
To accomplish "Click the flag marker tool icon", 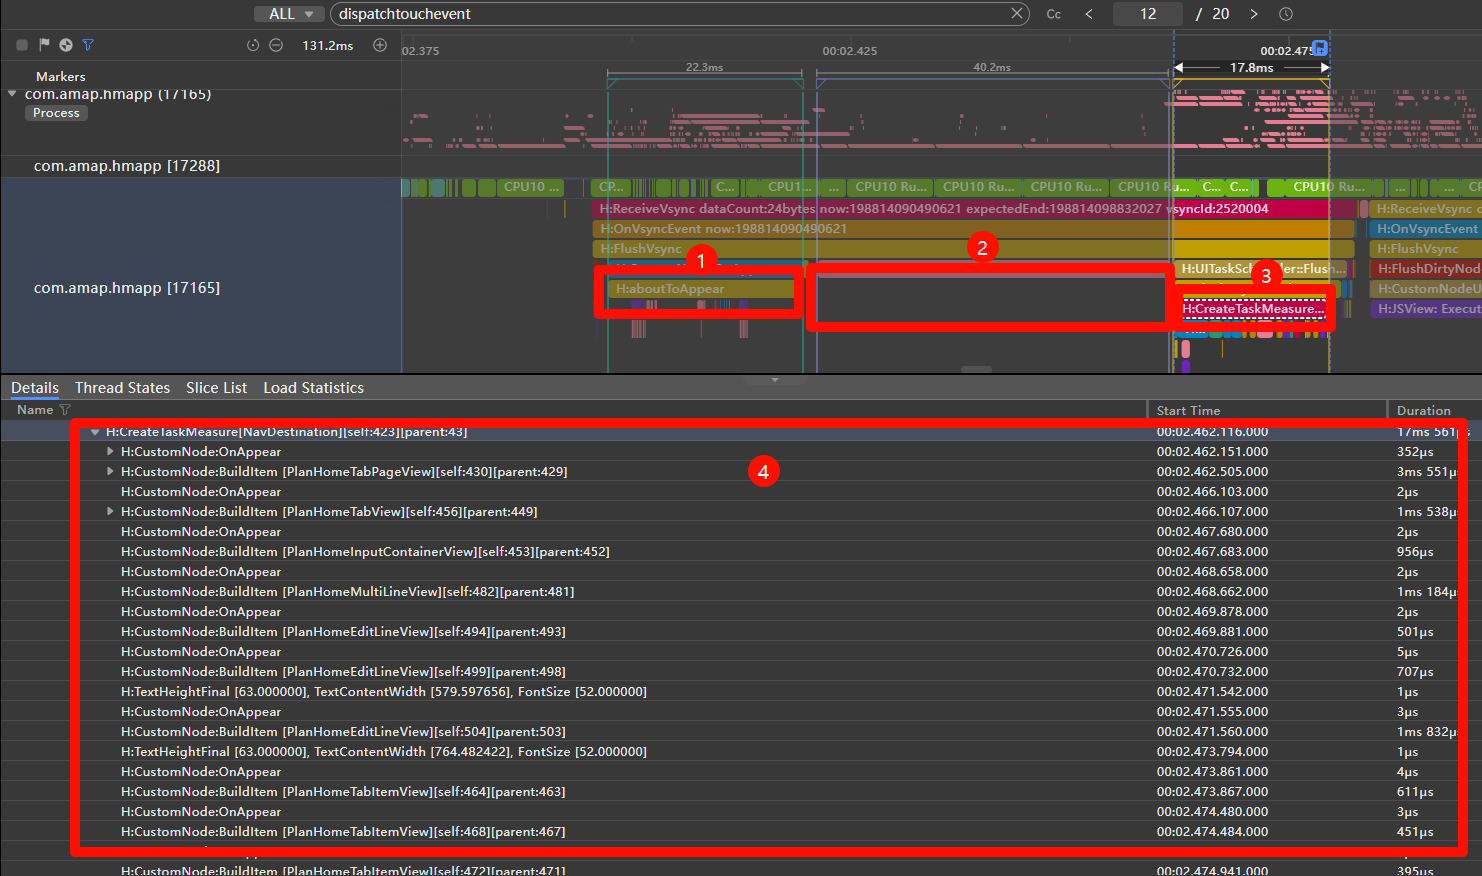I will (x=44, y=45).
